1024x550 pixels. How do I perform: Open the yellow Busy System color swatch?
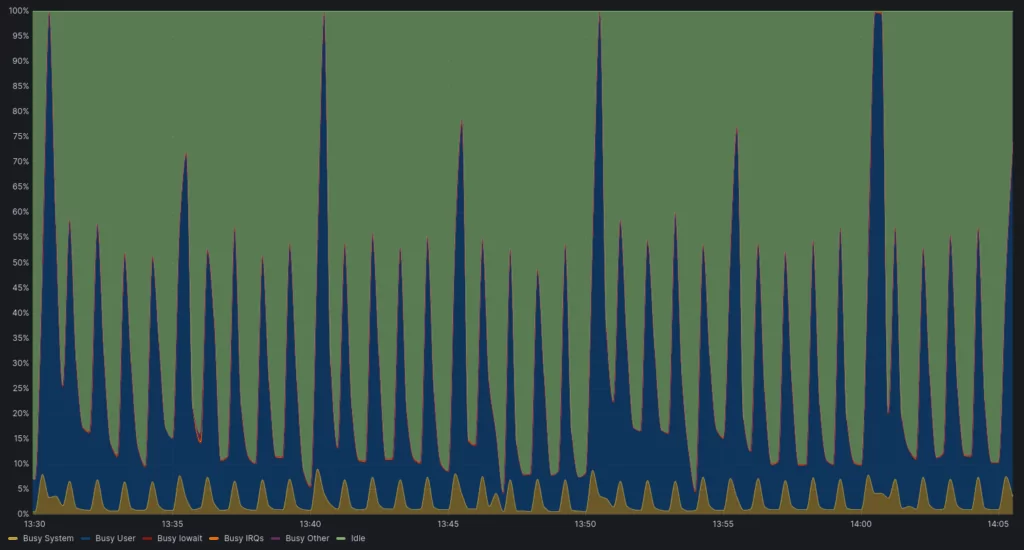tap(12, 538)
